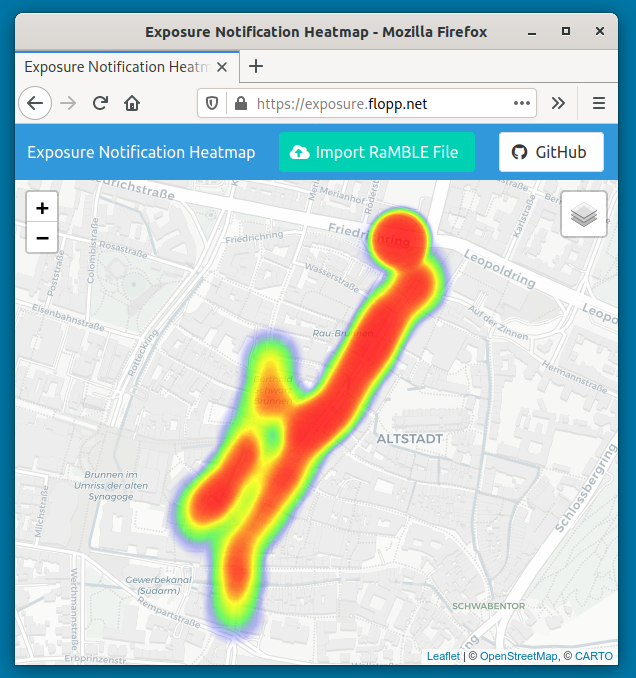
Task: Click the Colombistraße street label
Action: point(92,250)
